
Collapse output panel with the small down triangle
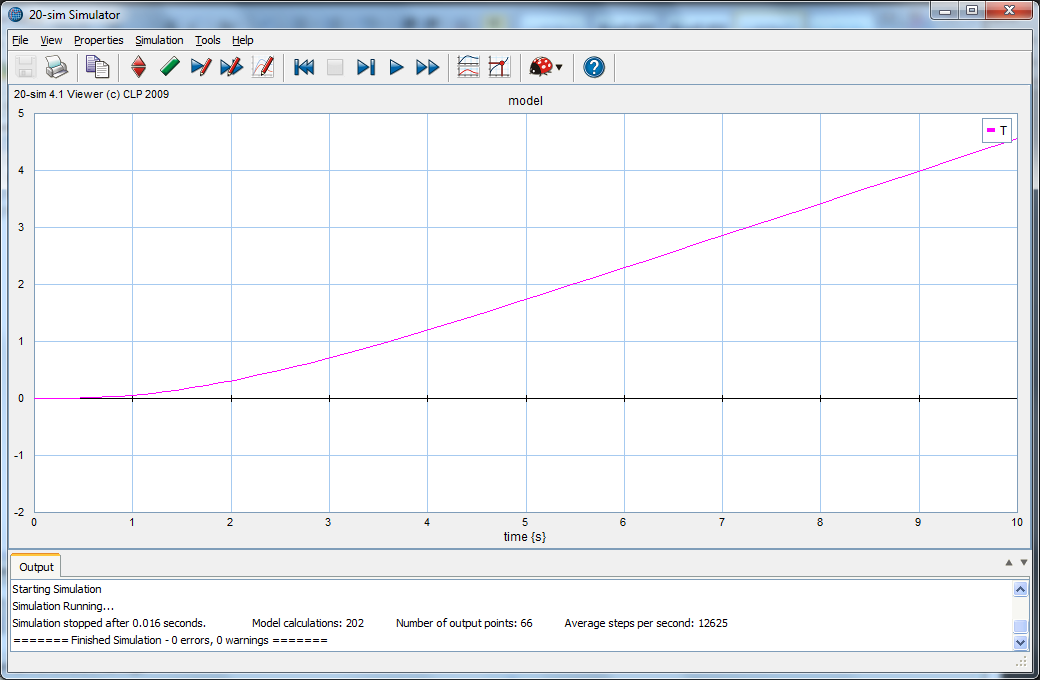point(1024,563)
